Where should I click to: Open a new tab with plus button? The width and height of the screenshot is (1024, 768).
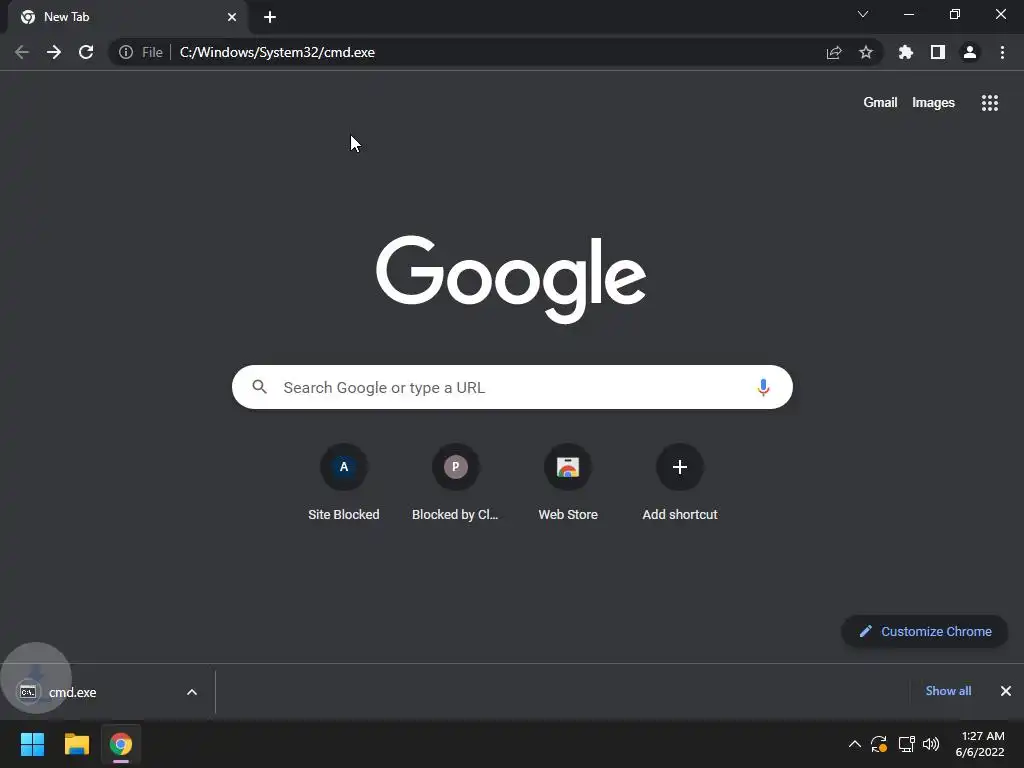click(x=270, y=17)
